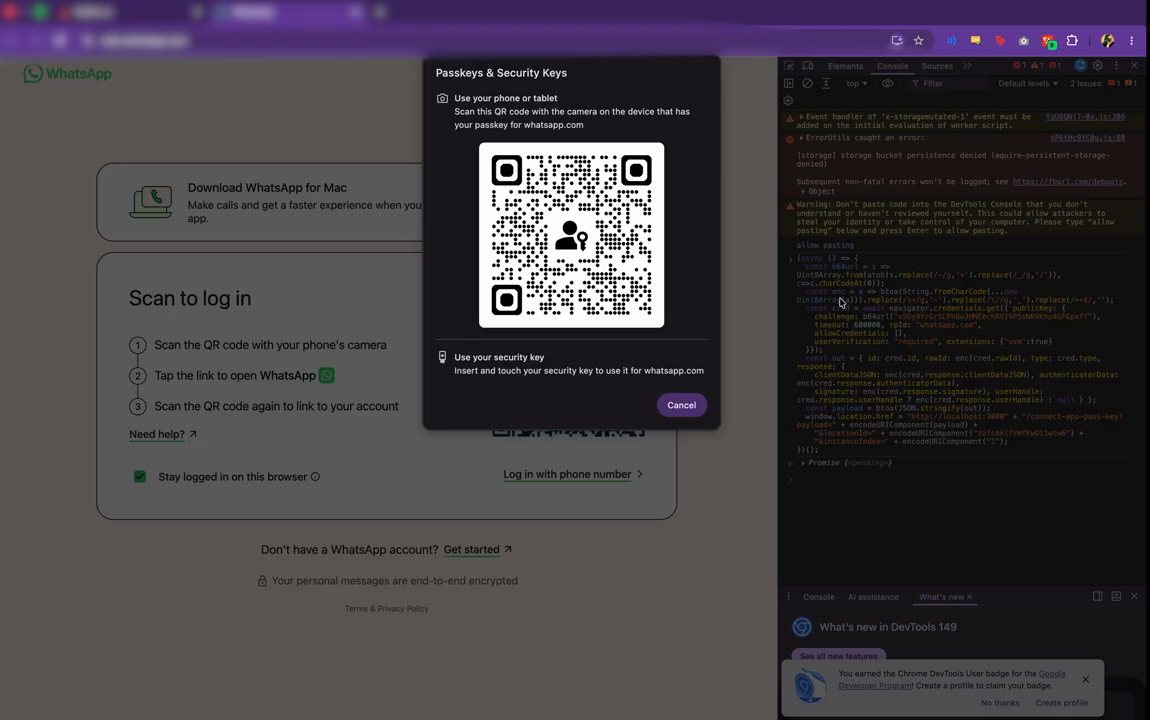Expand the x-storagemutated-1 warning message

(802, 117)
